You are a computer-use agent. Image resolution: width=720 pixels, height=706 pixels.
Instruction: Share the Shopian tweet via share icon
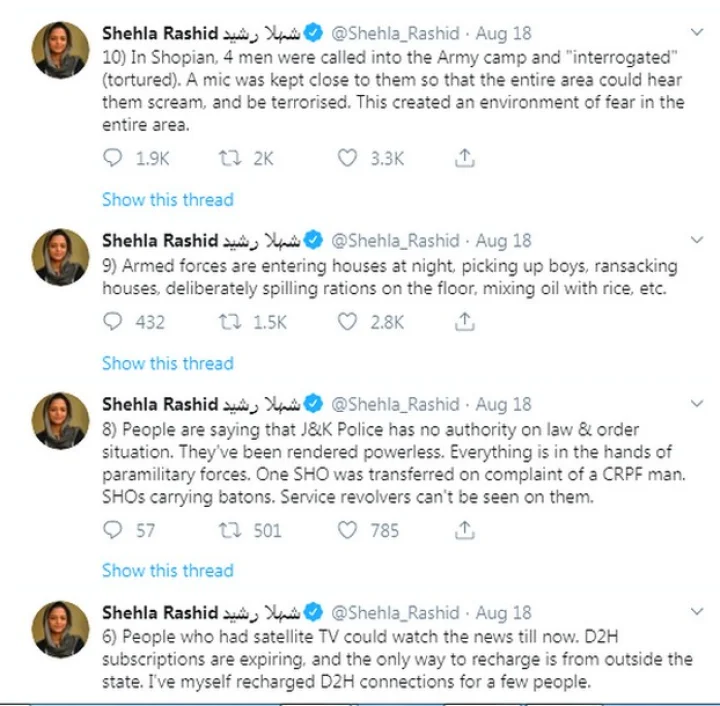(464, 158)
